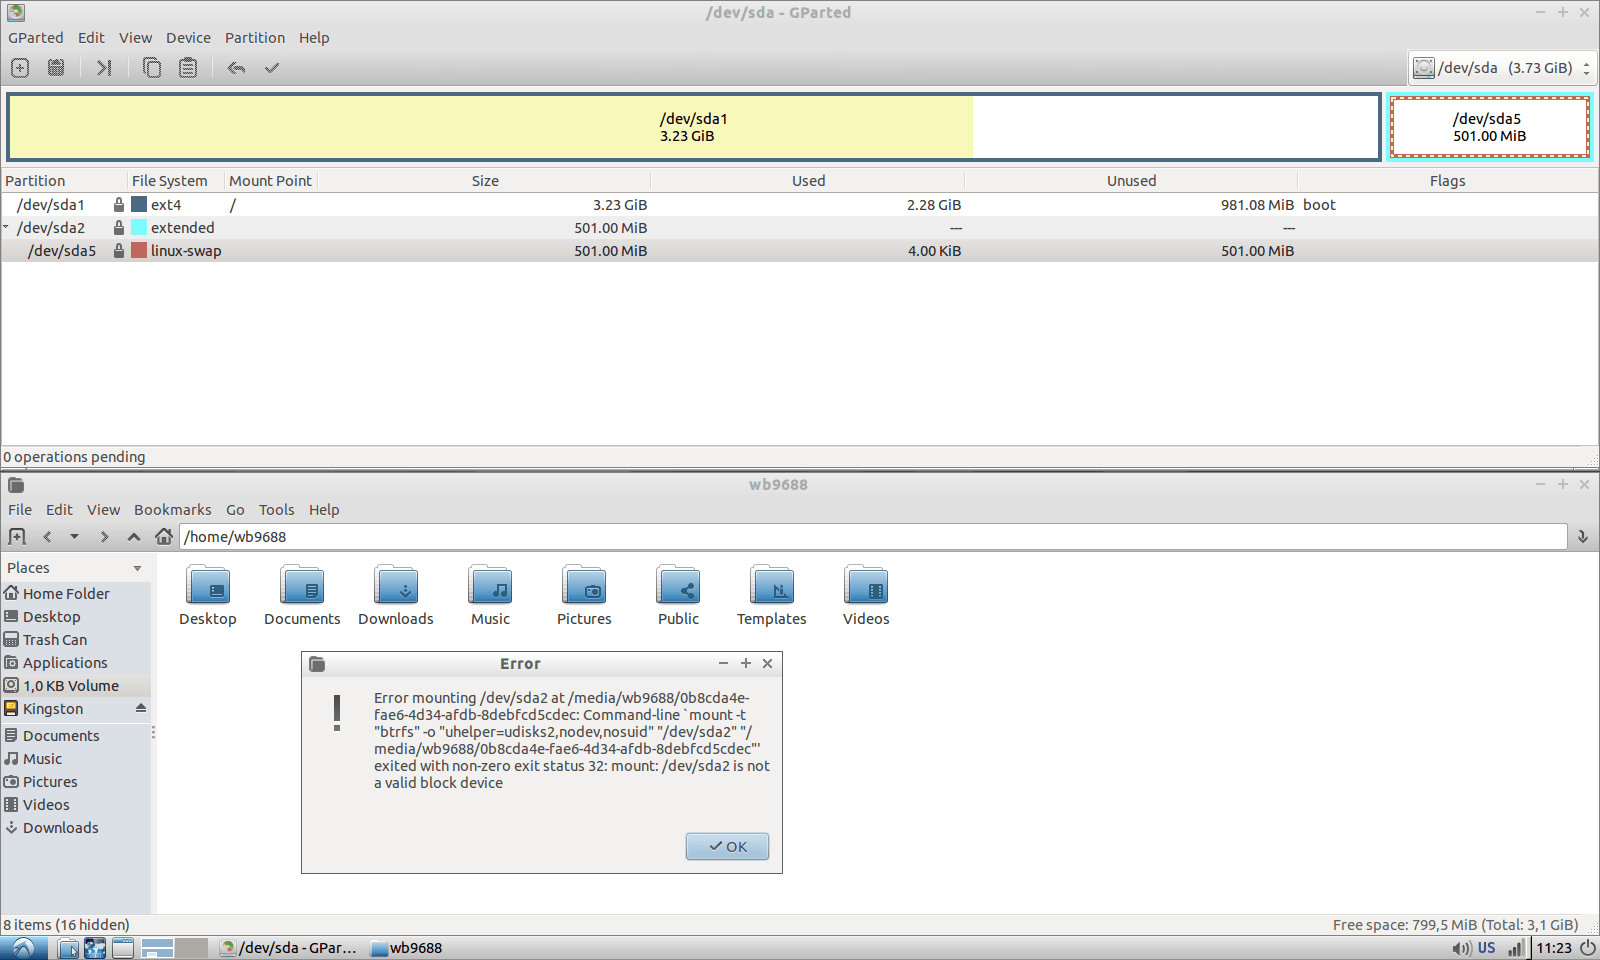Screen dimensions: 1600x960
Task: Click the extended color swatch in /dev/sda2 row
Action: click(x=139, y=228)
